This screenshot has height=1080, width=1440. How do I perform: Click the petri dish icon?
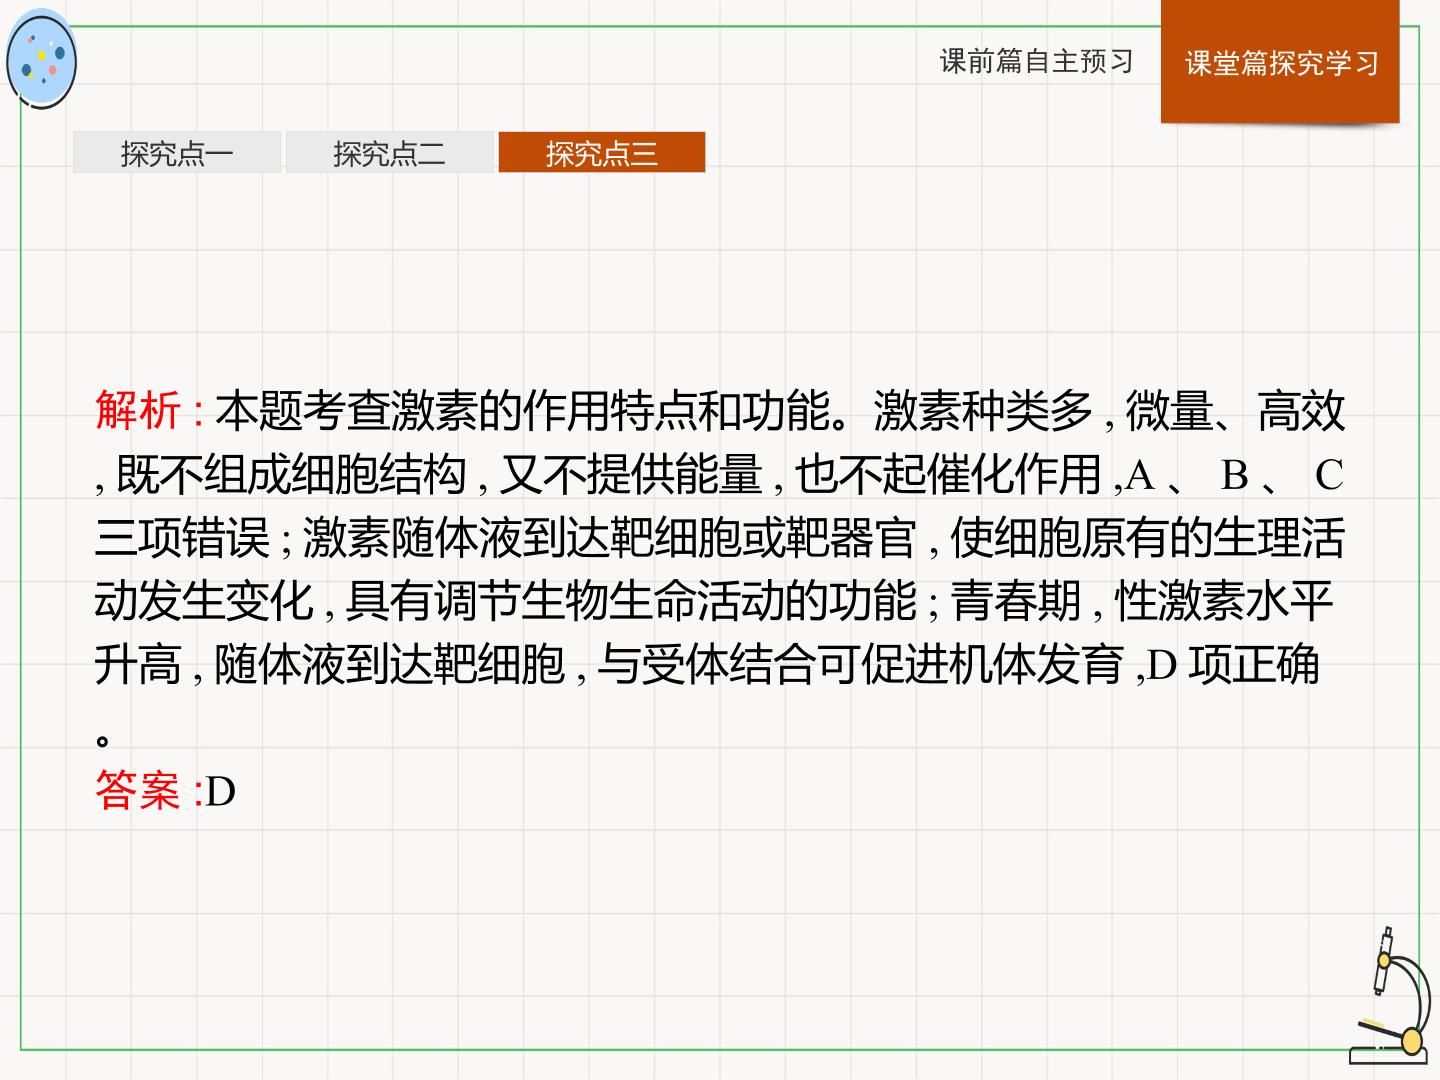pyautogui.click(x=41, y=60)
